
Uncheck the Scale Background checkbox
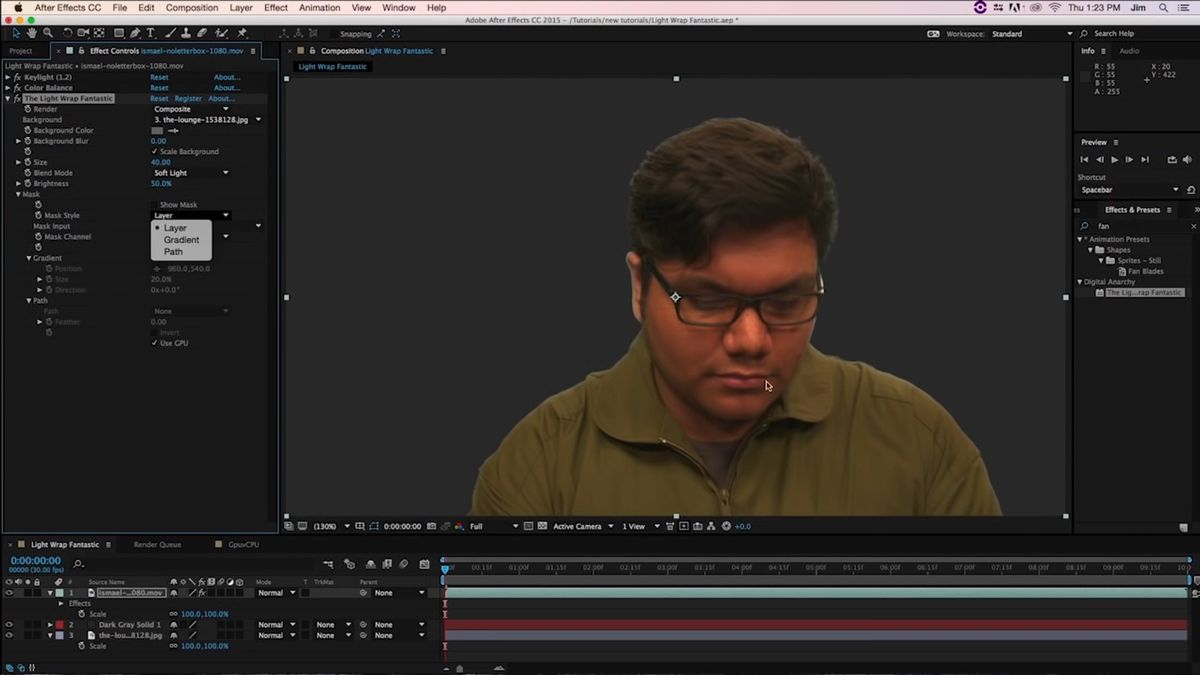point(154,152)
